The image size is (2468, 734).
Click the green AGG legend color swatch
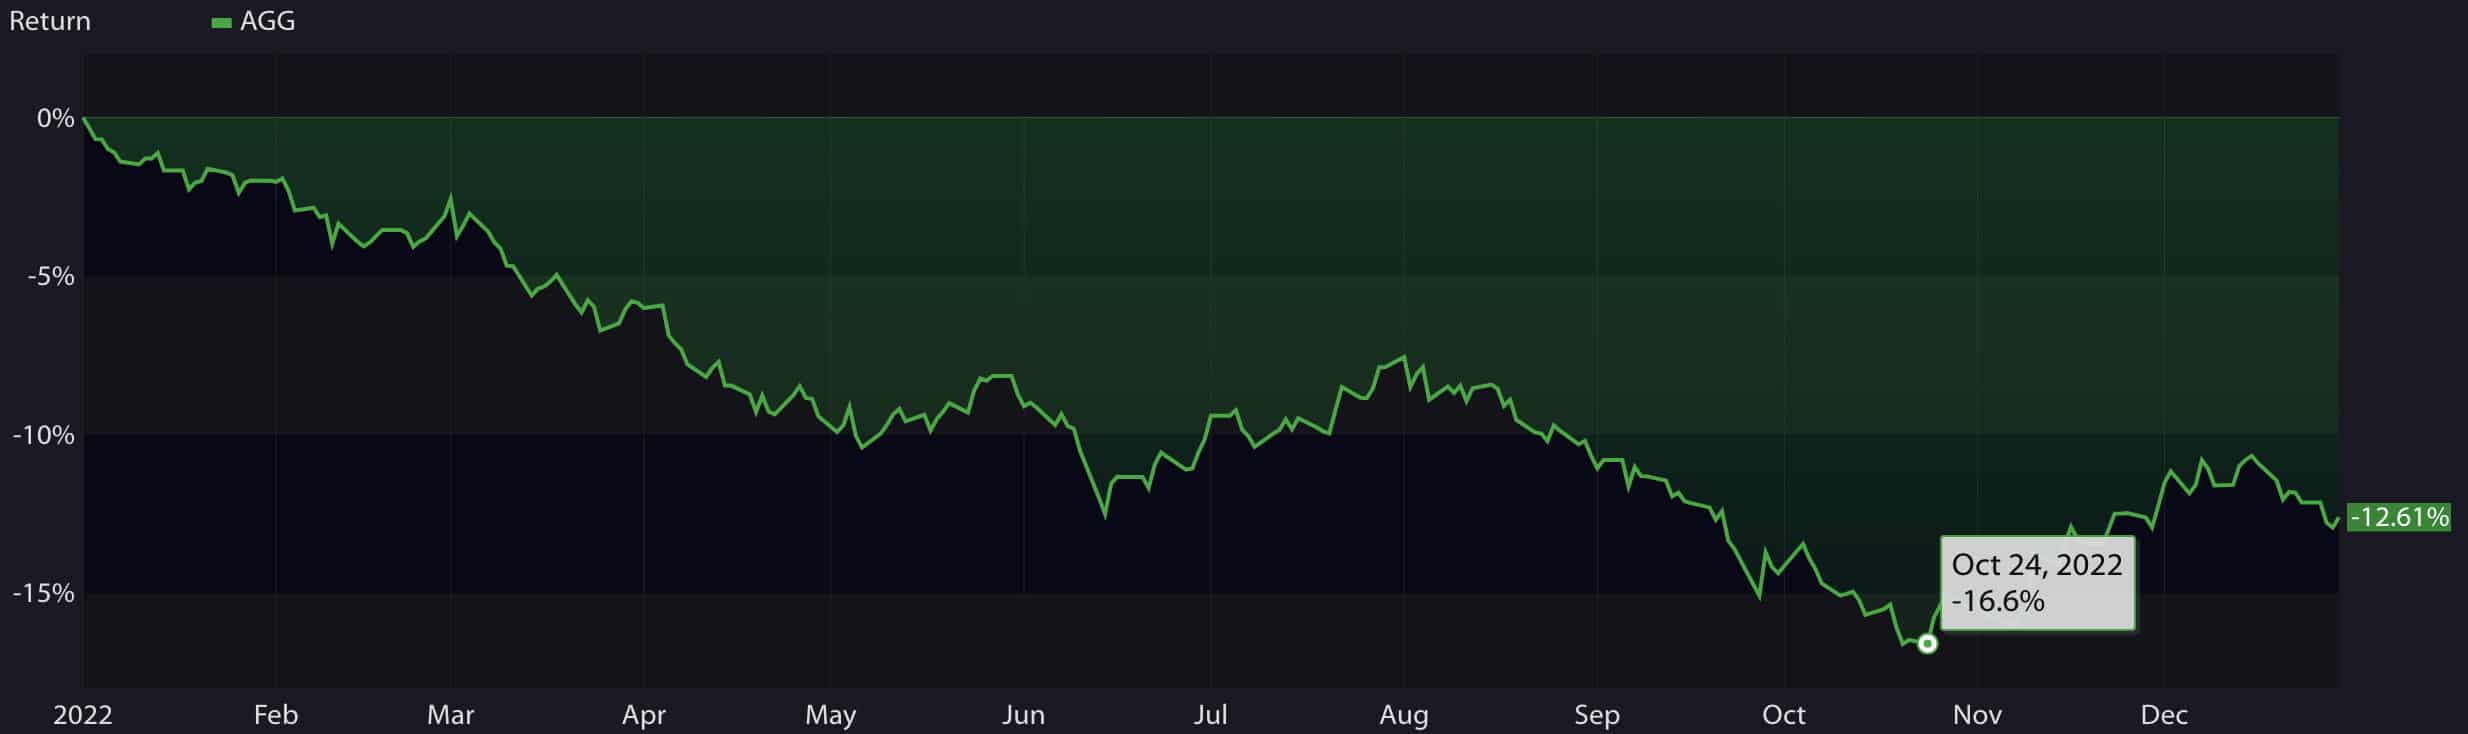(221, 23)
